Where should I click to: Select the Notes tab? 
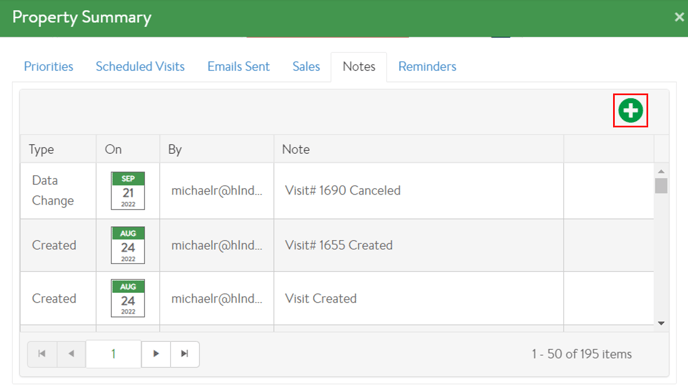click(359, 66)
